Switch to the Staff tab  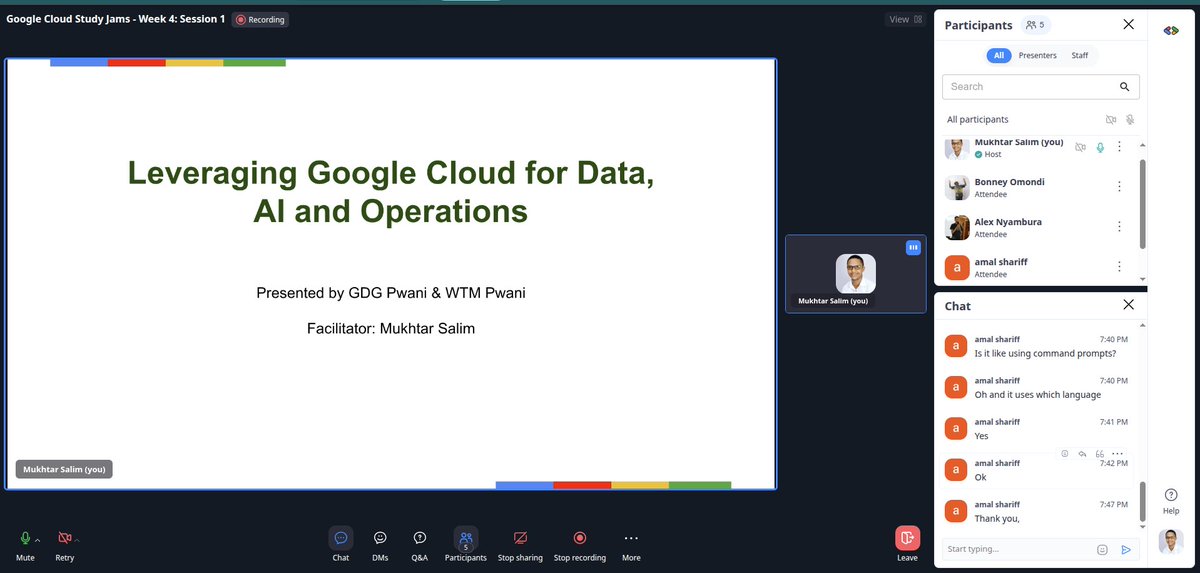pos(1080,55)
